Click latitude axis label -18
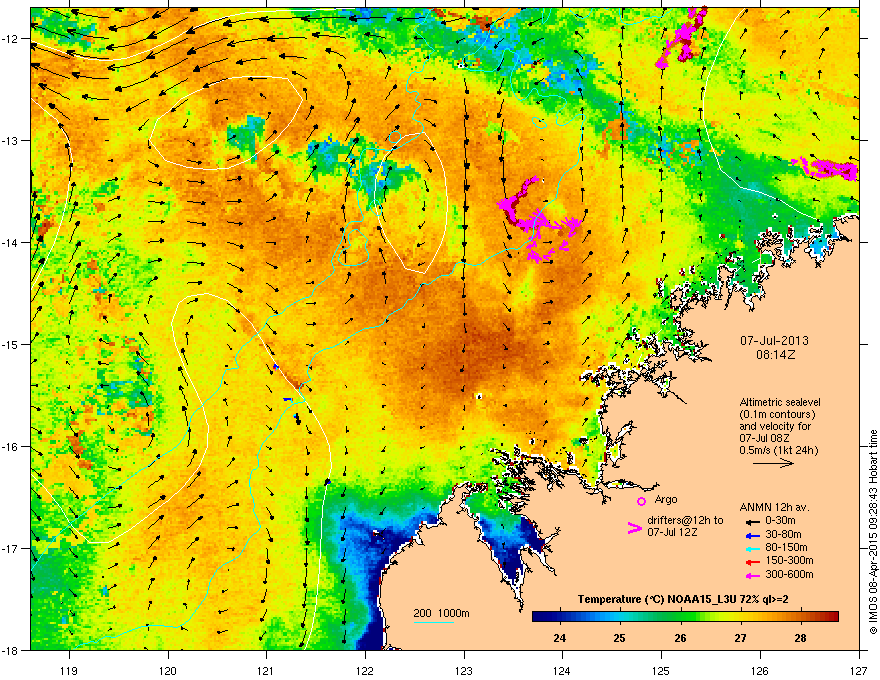Viewport: 880px width, 680px height. [x=10, y=650]
